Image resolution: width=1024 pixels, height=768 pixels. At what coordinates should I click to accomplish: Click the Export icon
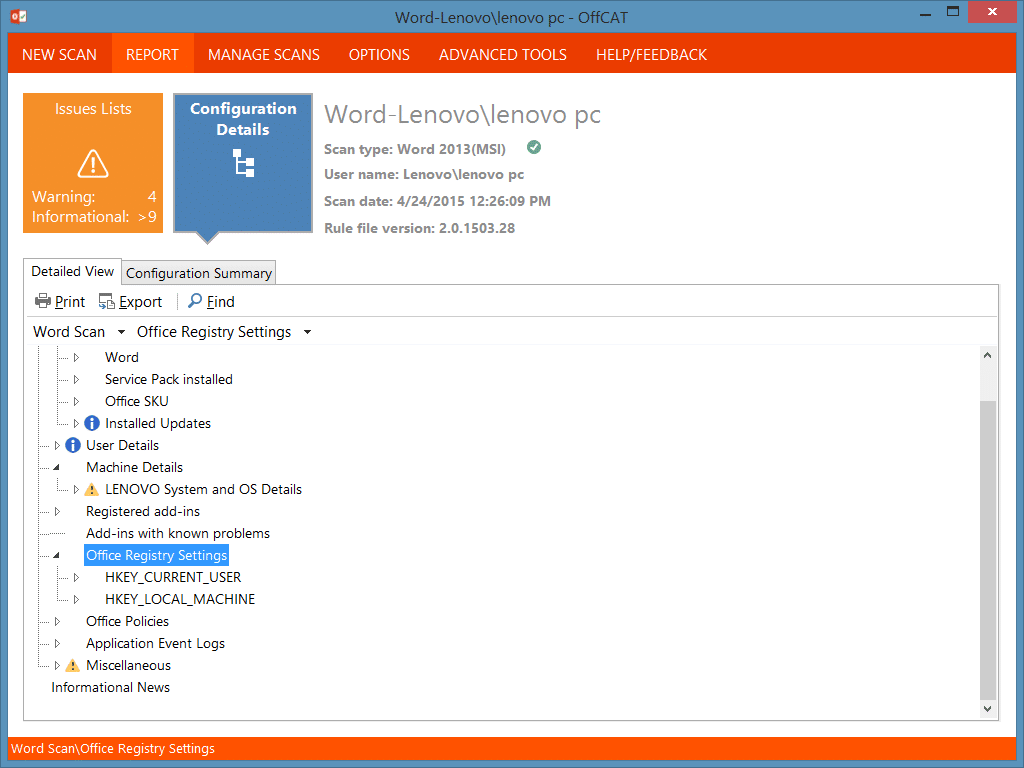coord(106,300)
